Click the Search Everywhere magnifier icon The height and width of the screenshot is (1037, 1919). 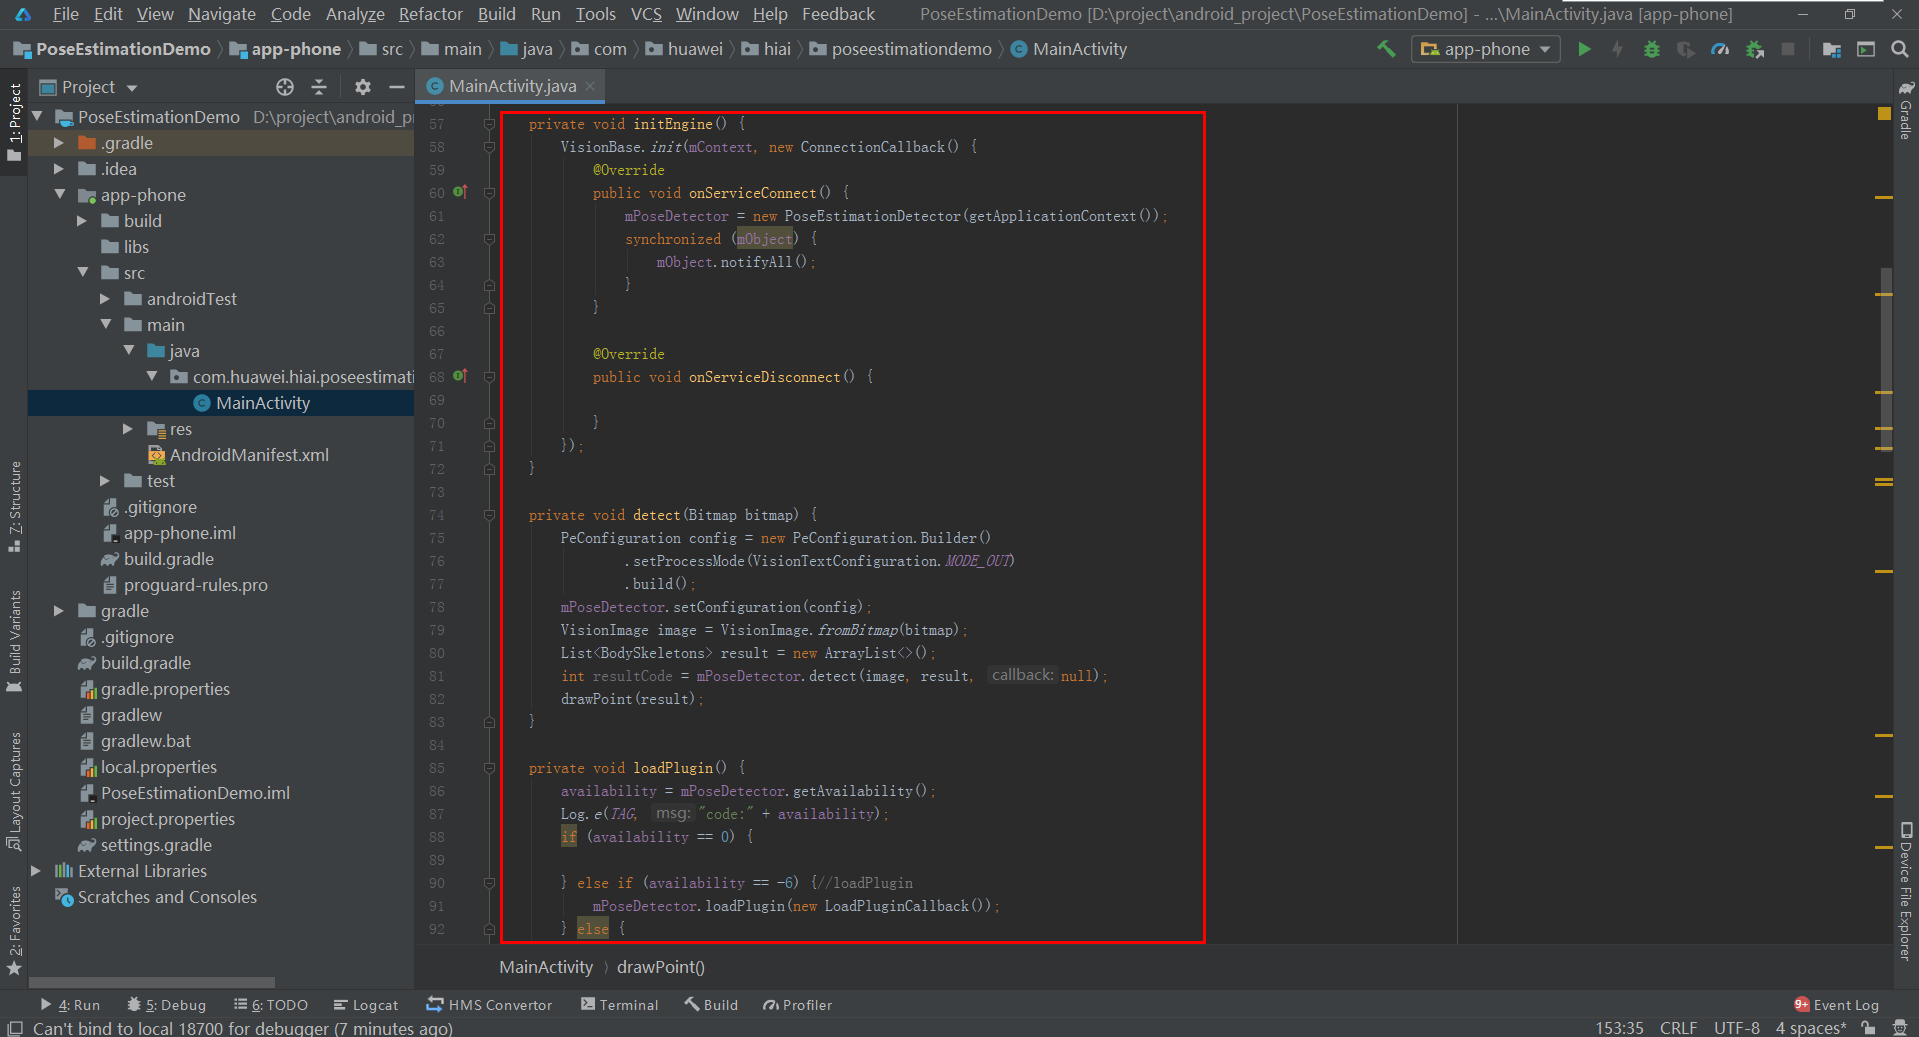click(1899, 49)
